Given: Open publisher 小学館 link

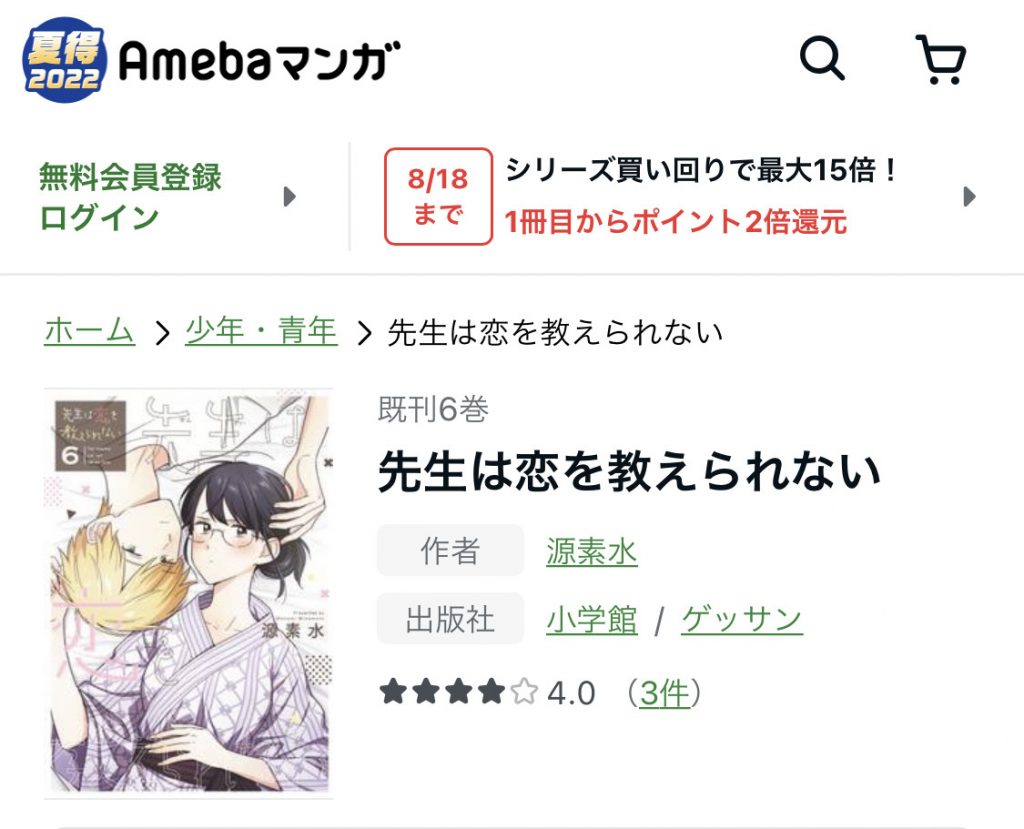Looking at the screenshot, I should click(x=592, y=619).
